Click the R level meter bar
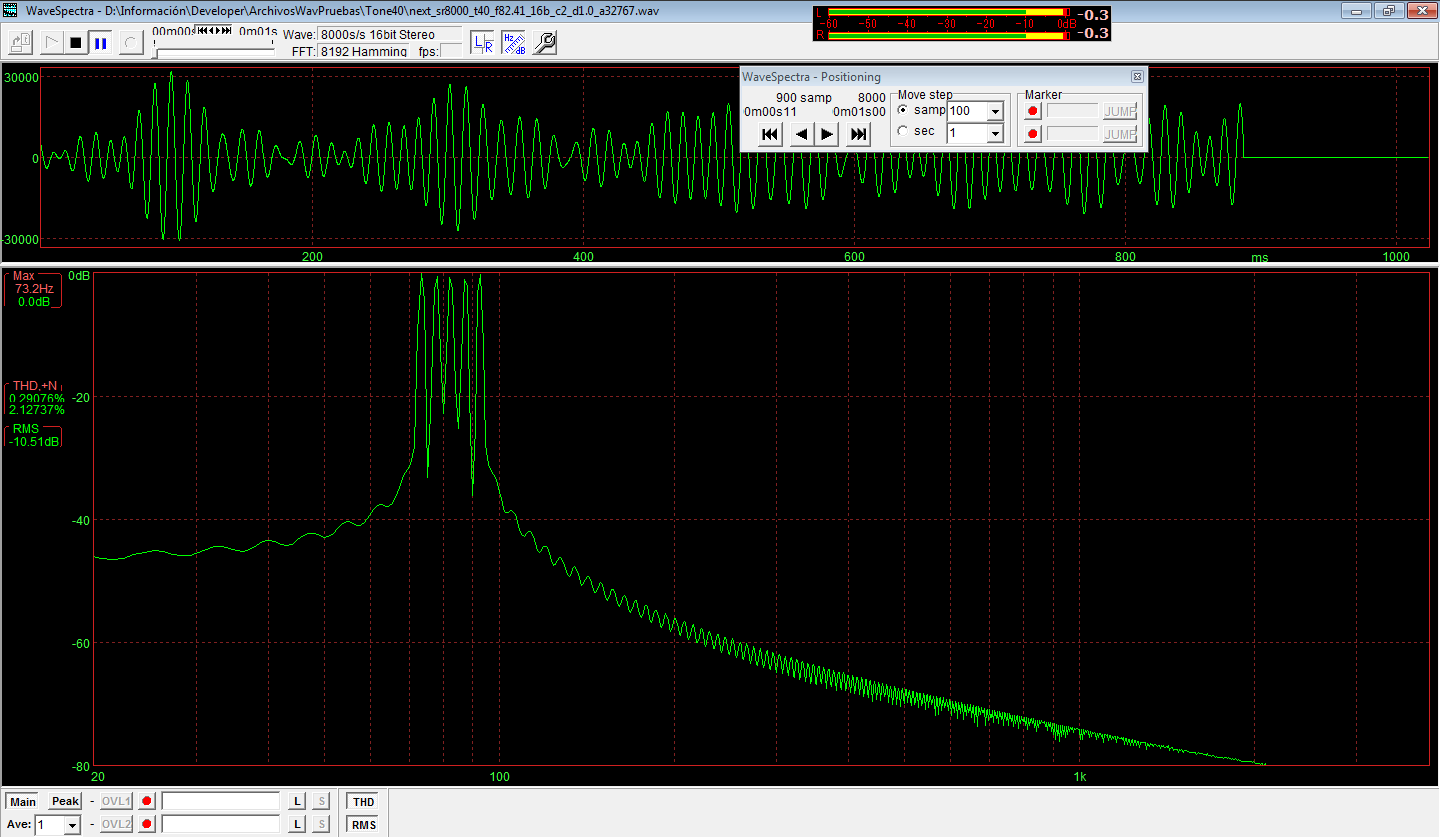 tap(949, 34)
